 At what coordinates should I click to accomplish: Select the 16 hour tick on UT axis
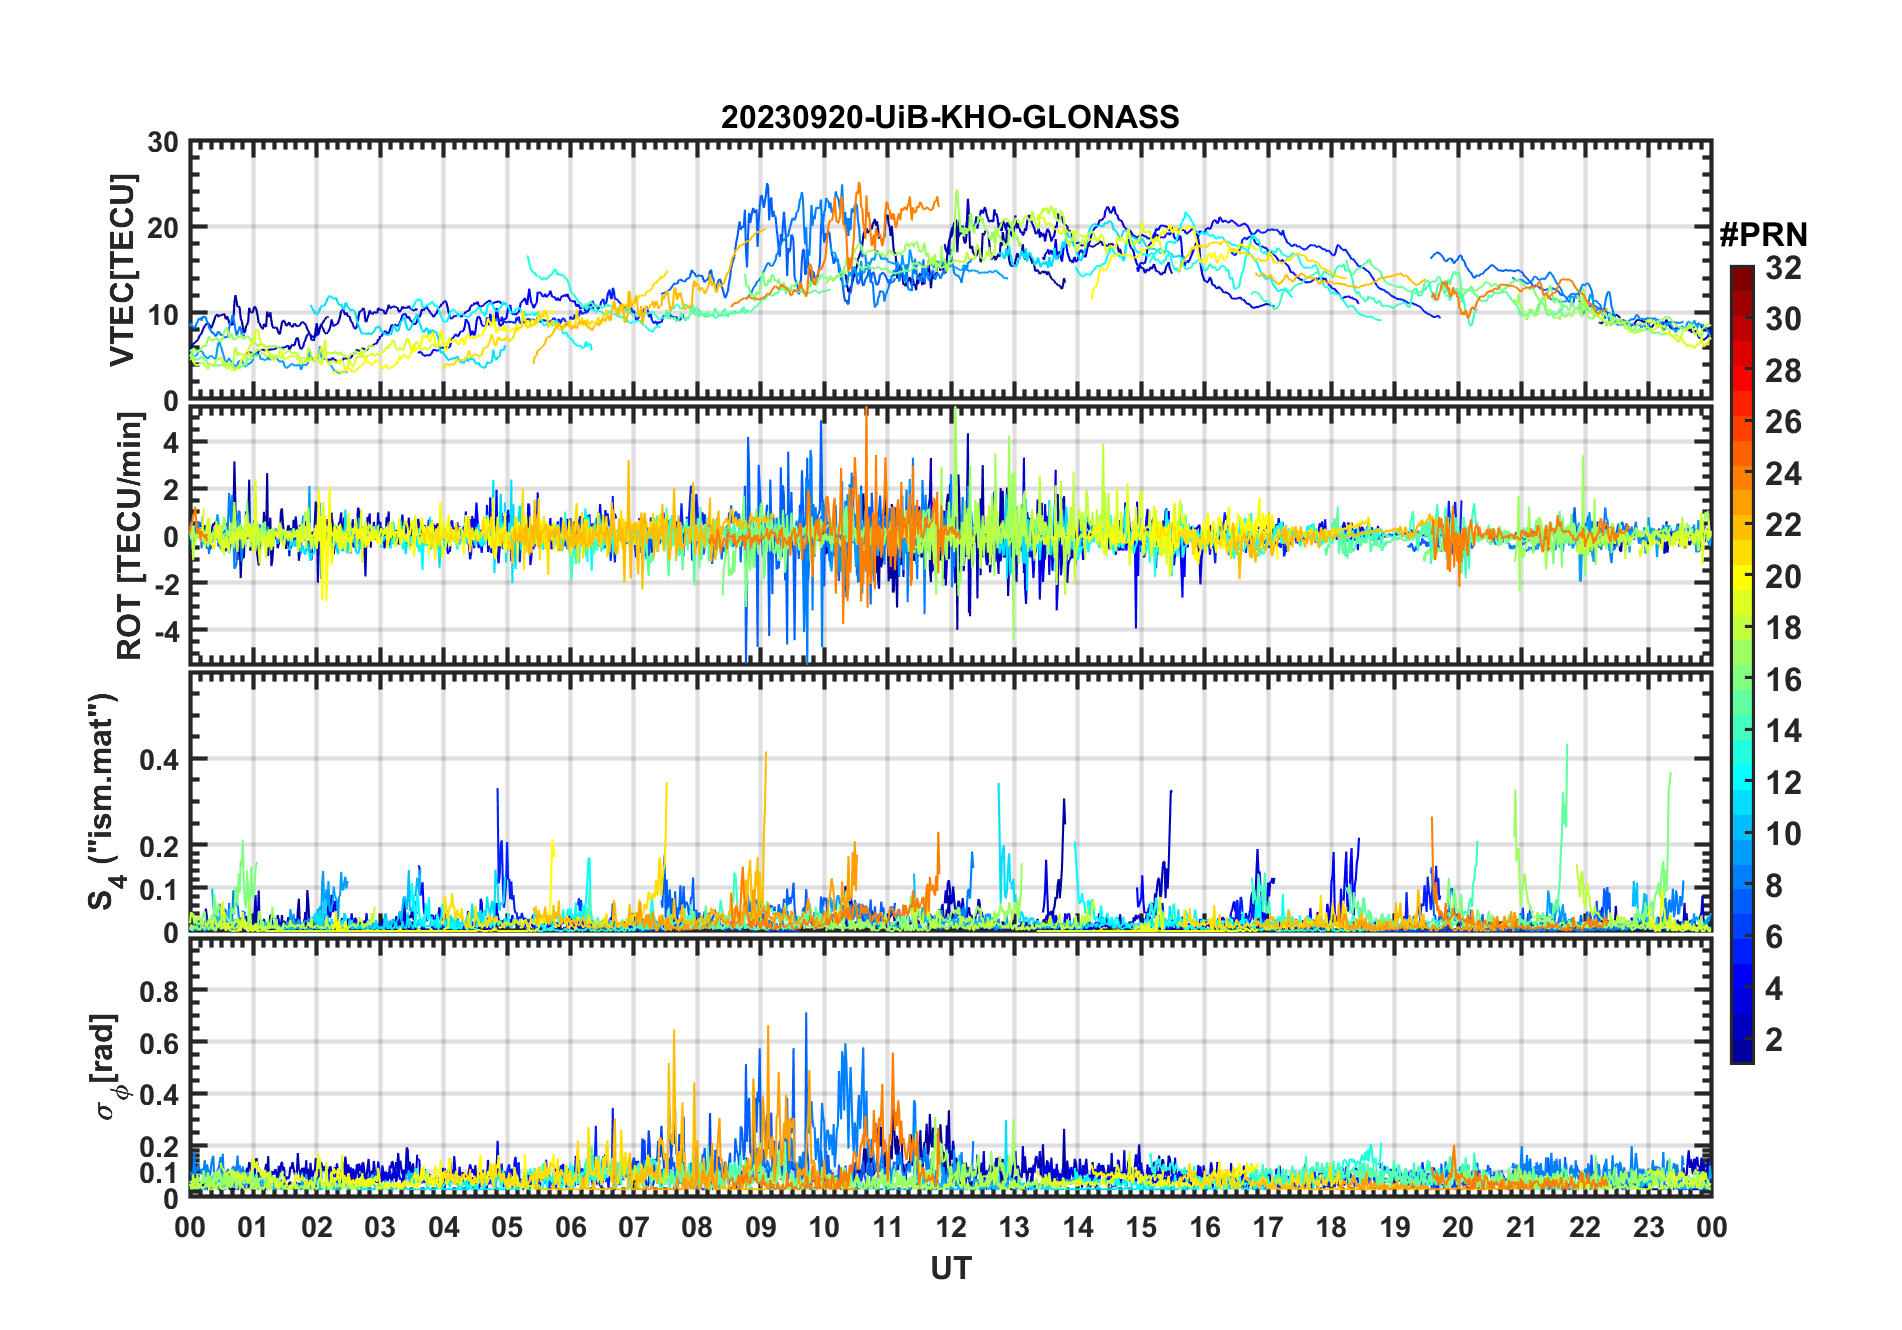(1204, 1227)
